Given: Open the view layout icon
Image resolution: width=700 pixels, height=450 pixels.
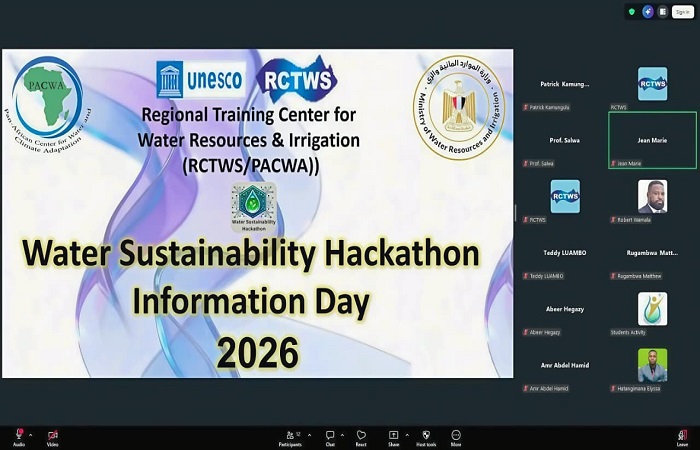Looking at the screenshot, I should [x=663, y=12].
